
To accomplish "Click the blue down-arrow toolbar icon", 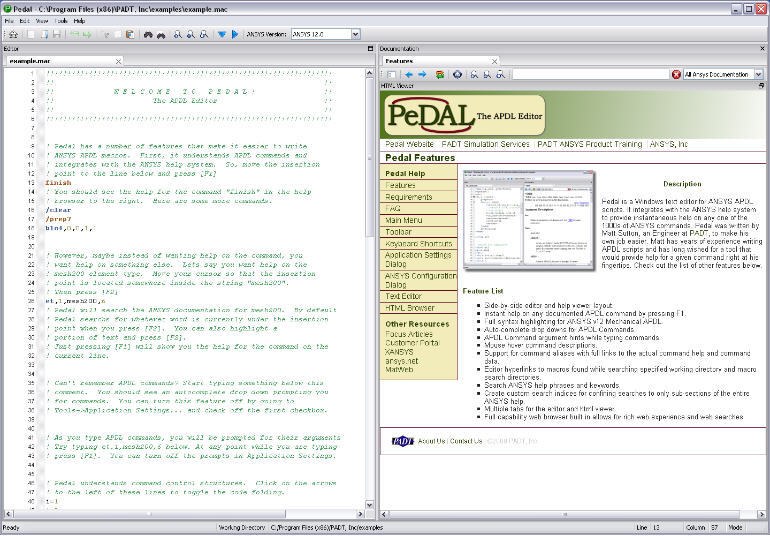I will click(222, 34).
